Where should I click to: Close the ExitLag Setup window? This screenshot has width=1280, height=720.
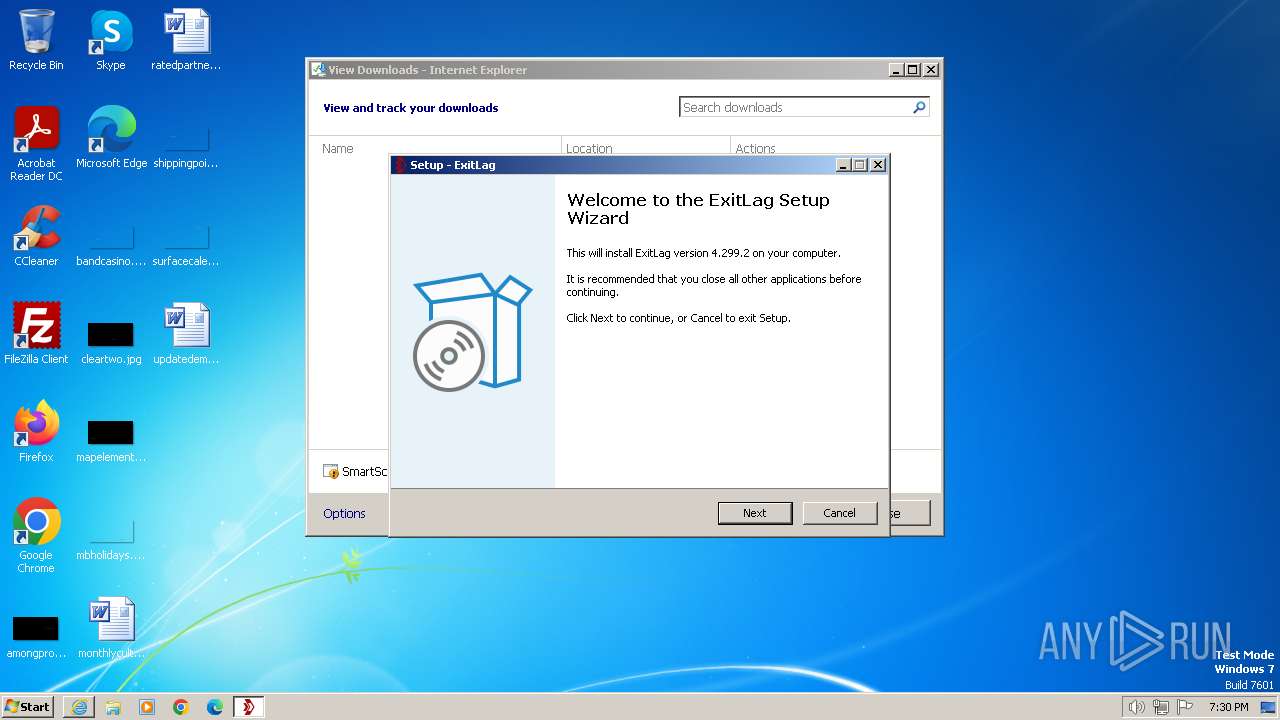[x=878, y=165]
